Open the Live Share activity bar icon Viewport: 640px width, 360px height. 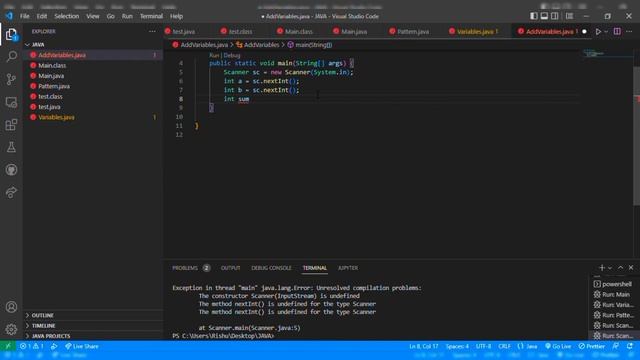(x=11, y=192)
